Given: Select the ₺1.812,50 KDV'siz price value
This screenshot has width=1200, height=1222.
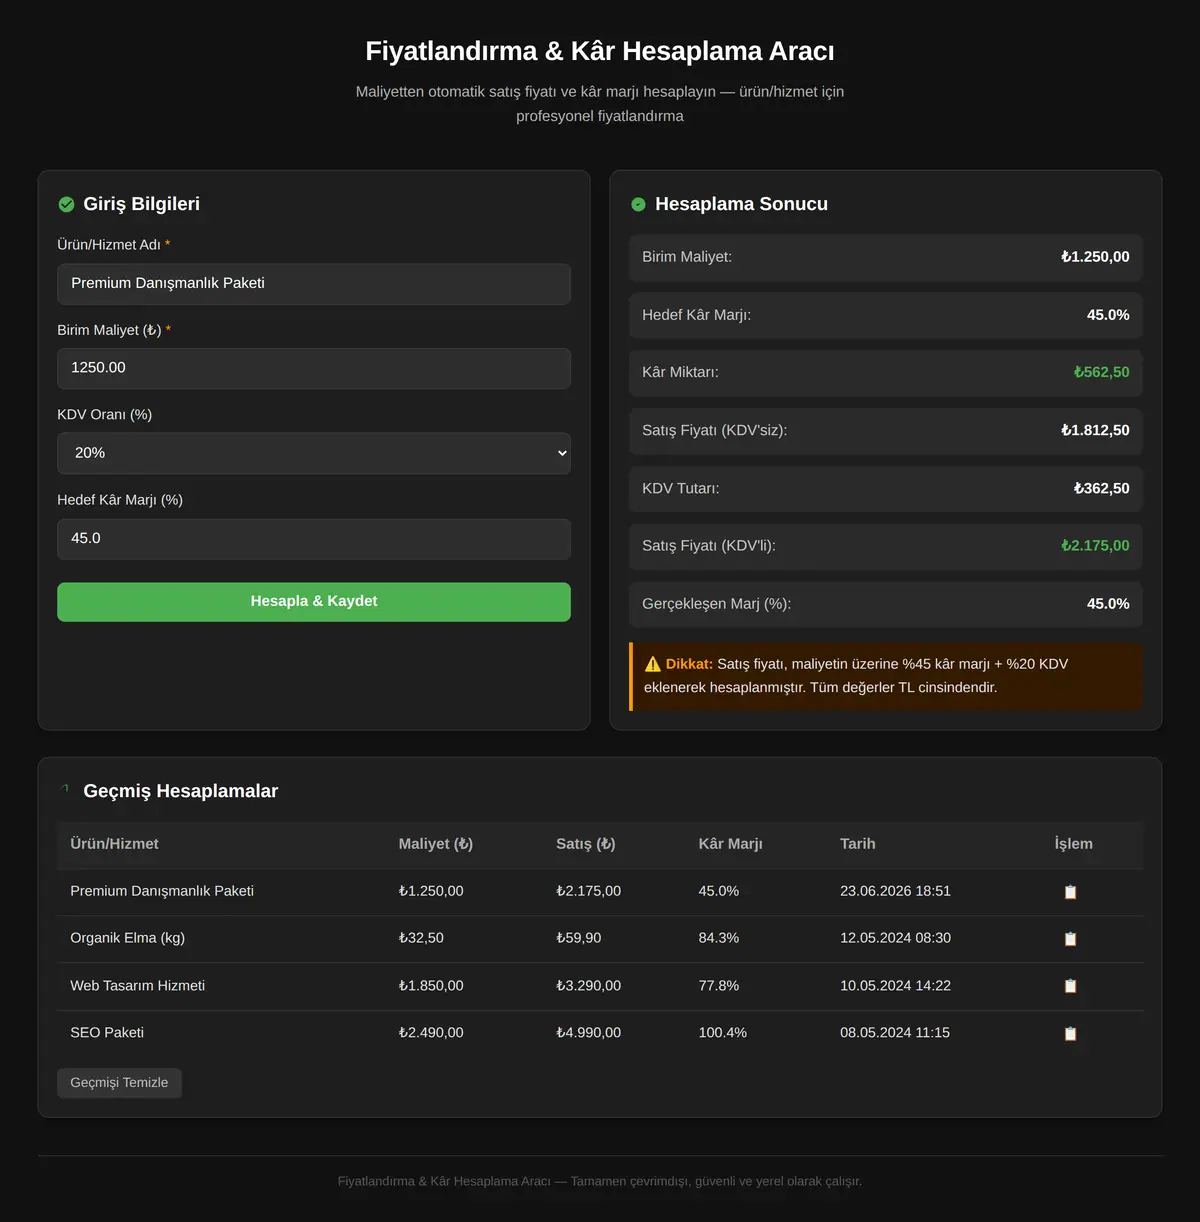Looking at the screenshot, I should click(1095, 430).
